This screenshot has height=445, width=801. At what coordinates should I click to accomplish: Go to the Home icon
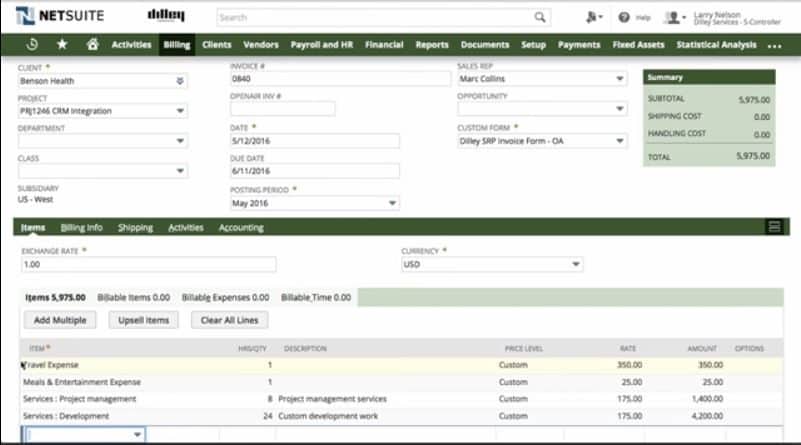92,45
